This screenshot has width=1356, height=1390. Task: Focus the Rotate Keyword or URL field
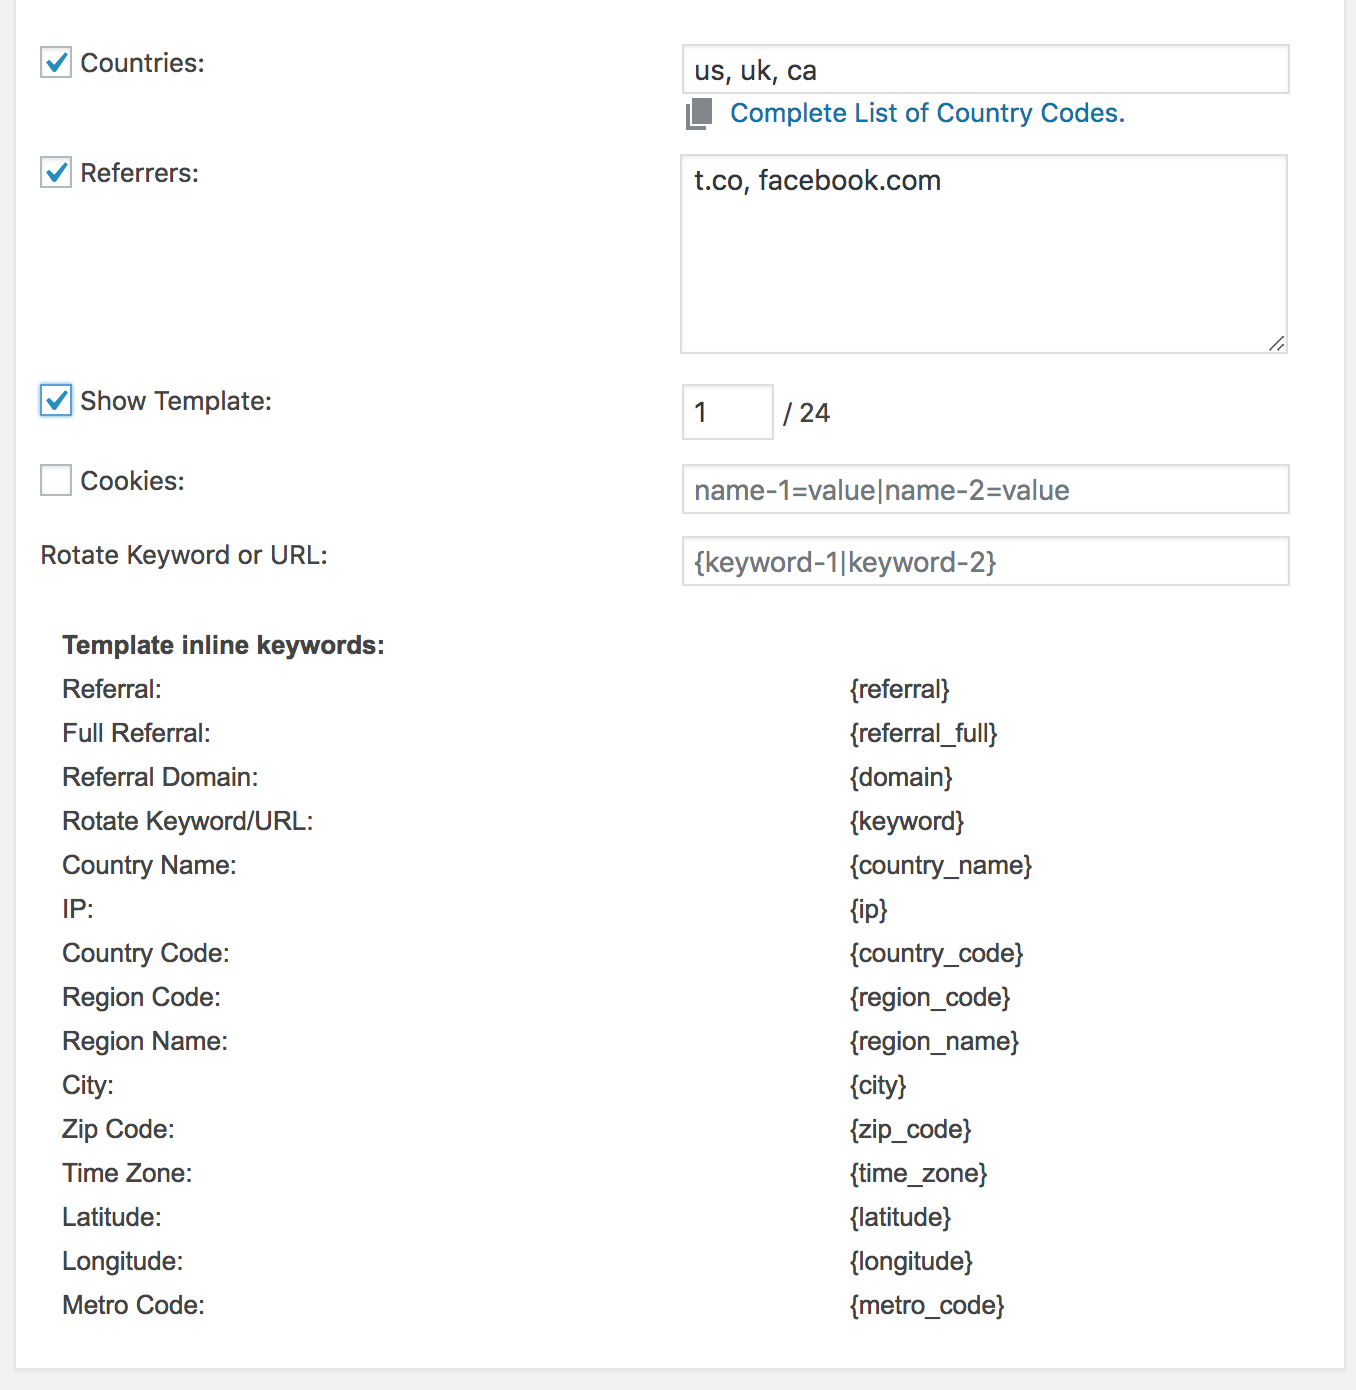click(986, 561)
